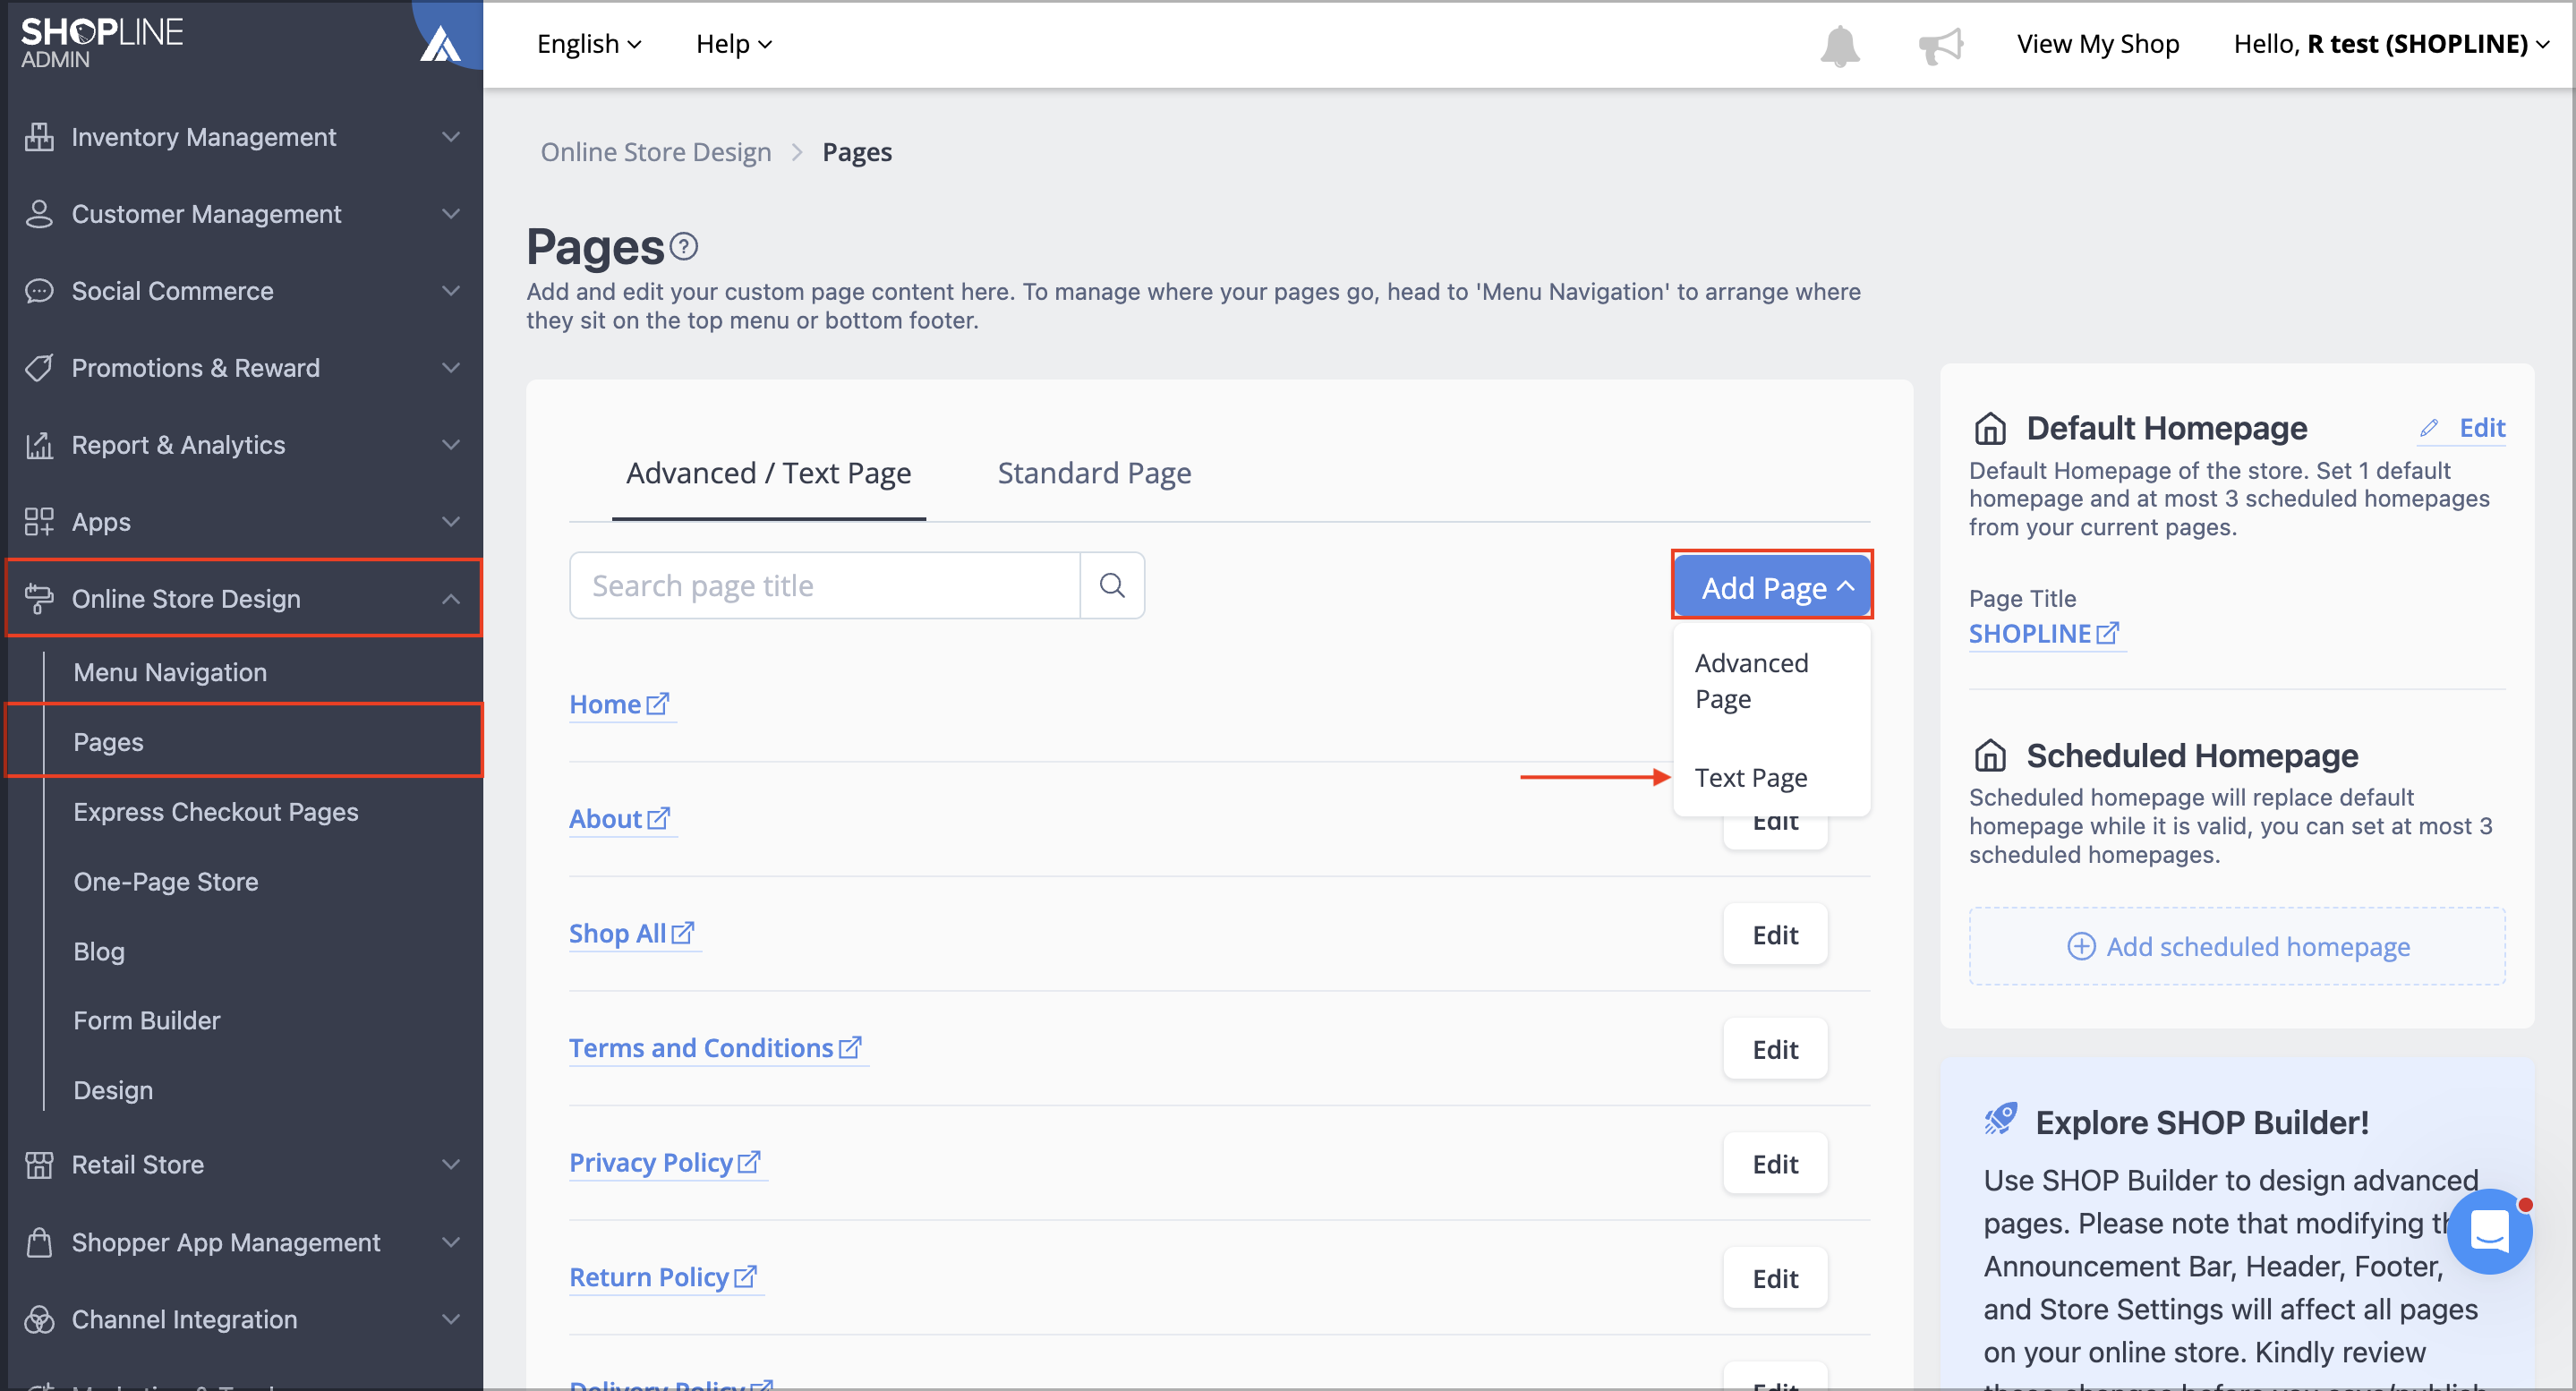Expand the Customer Management menu chevron

pos(451,214)
